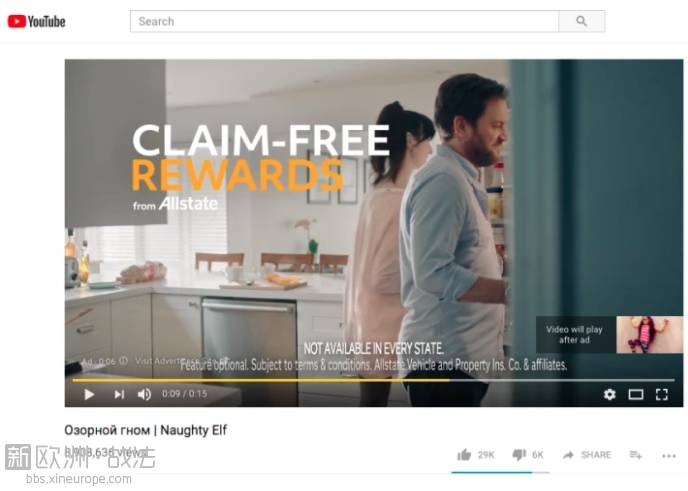688x491 pixels.
Task: Seek on the yellow ad progress bar
Action: coord(373,380)
